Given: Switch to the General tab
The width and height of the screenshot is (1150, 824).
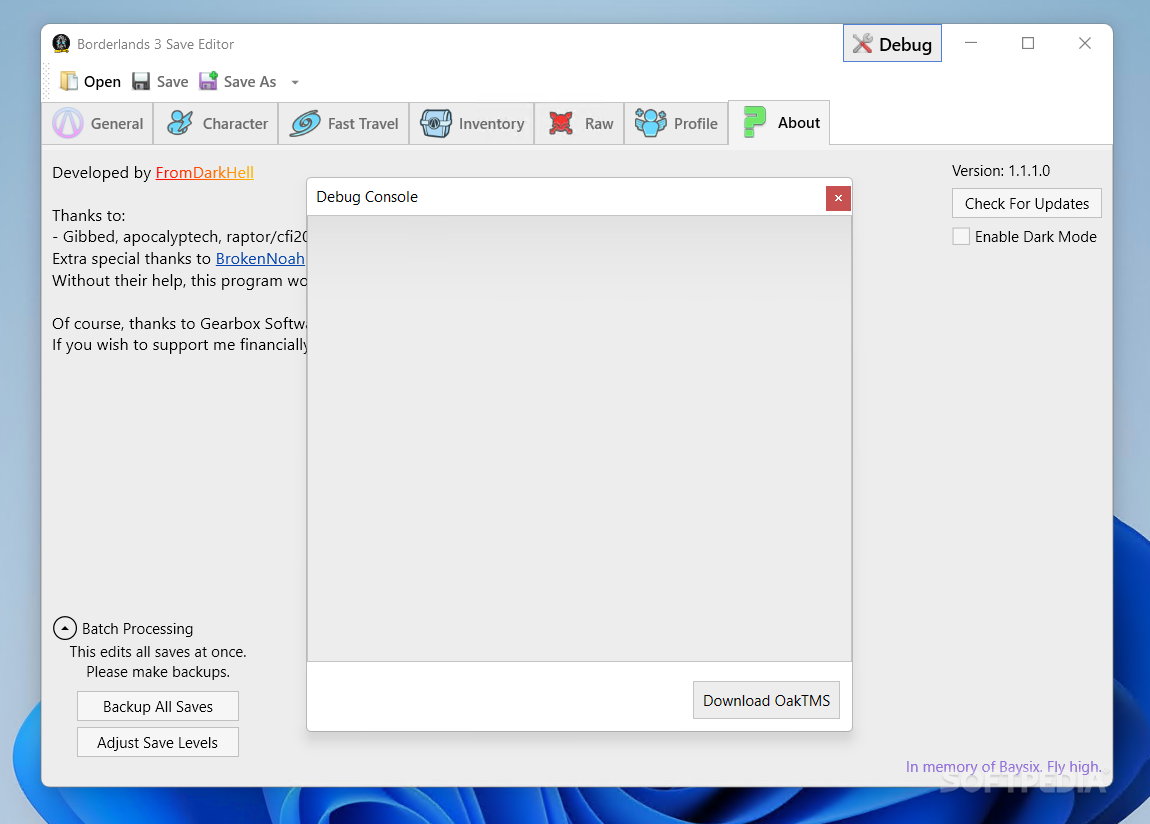Looking at the screenshot, I should [98, 124].
